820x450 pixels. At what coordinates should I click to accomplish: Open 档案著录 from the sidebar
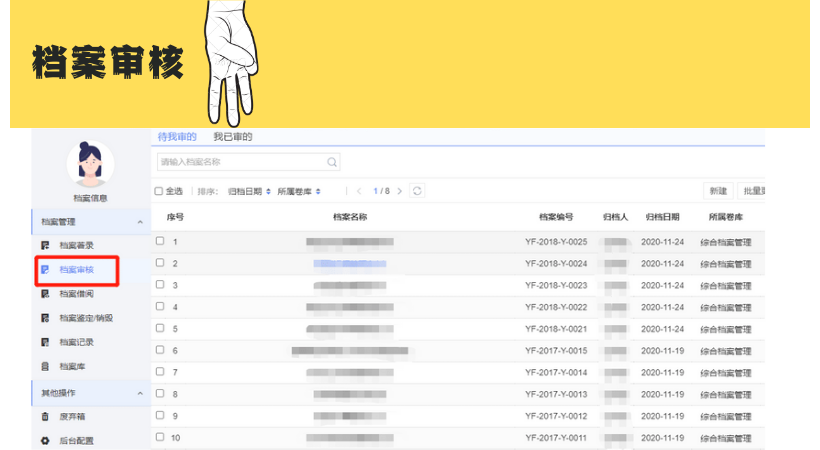click(76, 245)
